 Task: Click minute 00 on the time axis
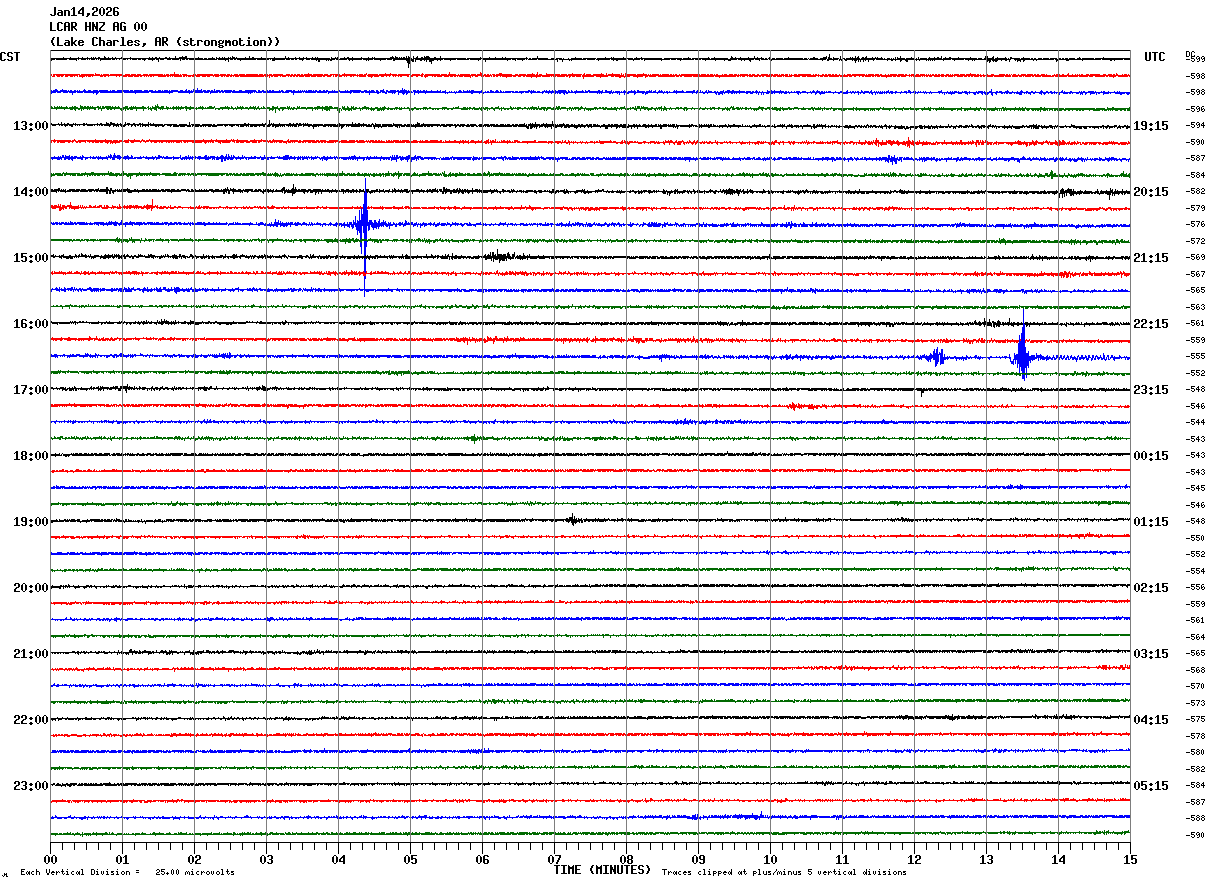point(51,859)
